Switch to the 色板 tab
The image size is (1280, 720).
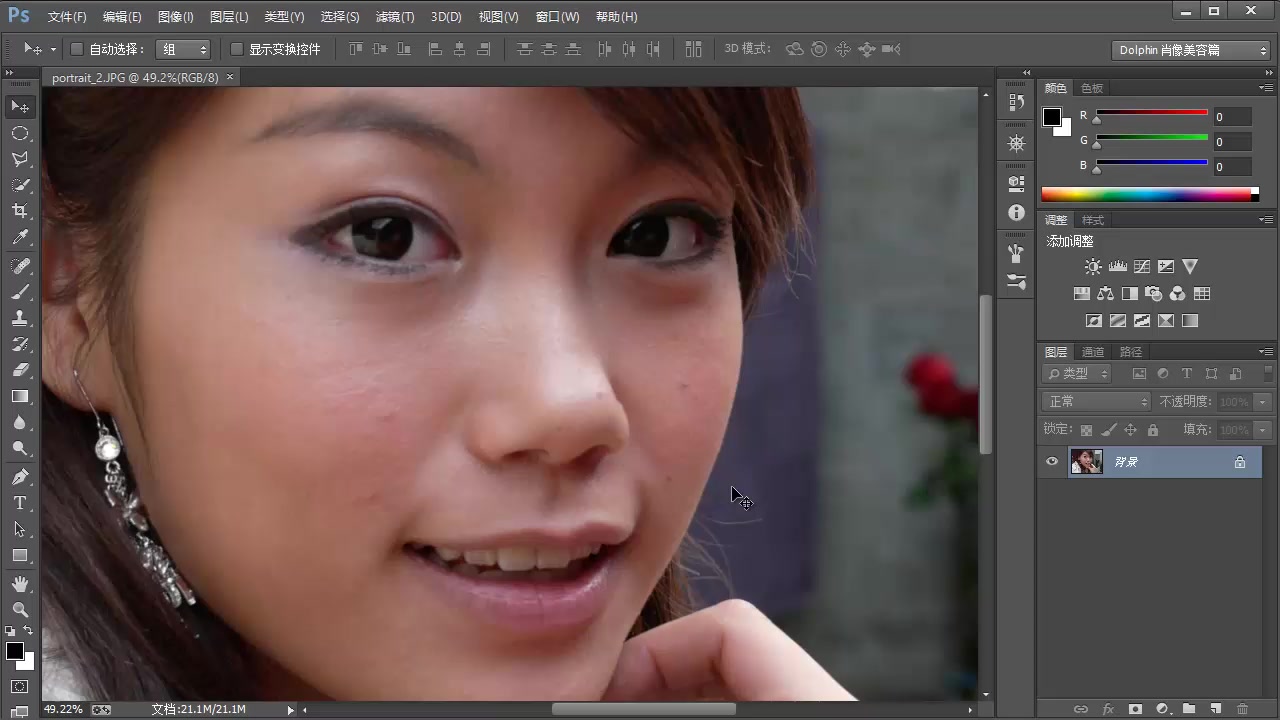tap(1092, 88)
